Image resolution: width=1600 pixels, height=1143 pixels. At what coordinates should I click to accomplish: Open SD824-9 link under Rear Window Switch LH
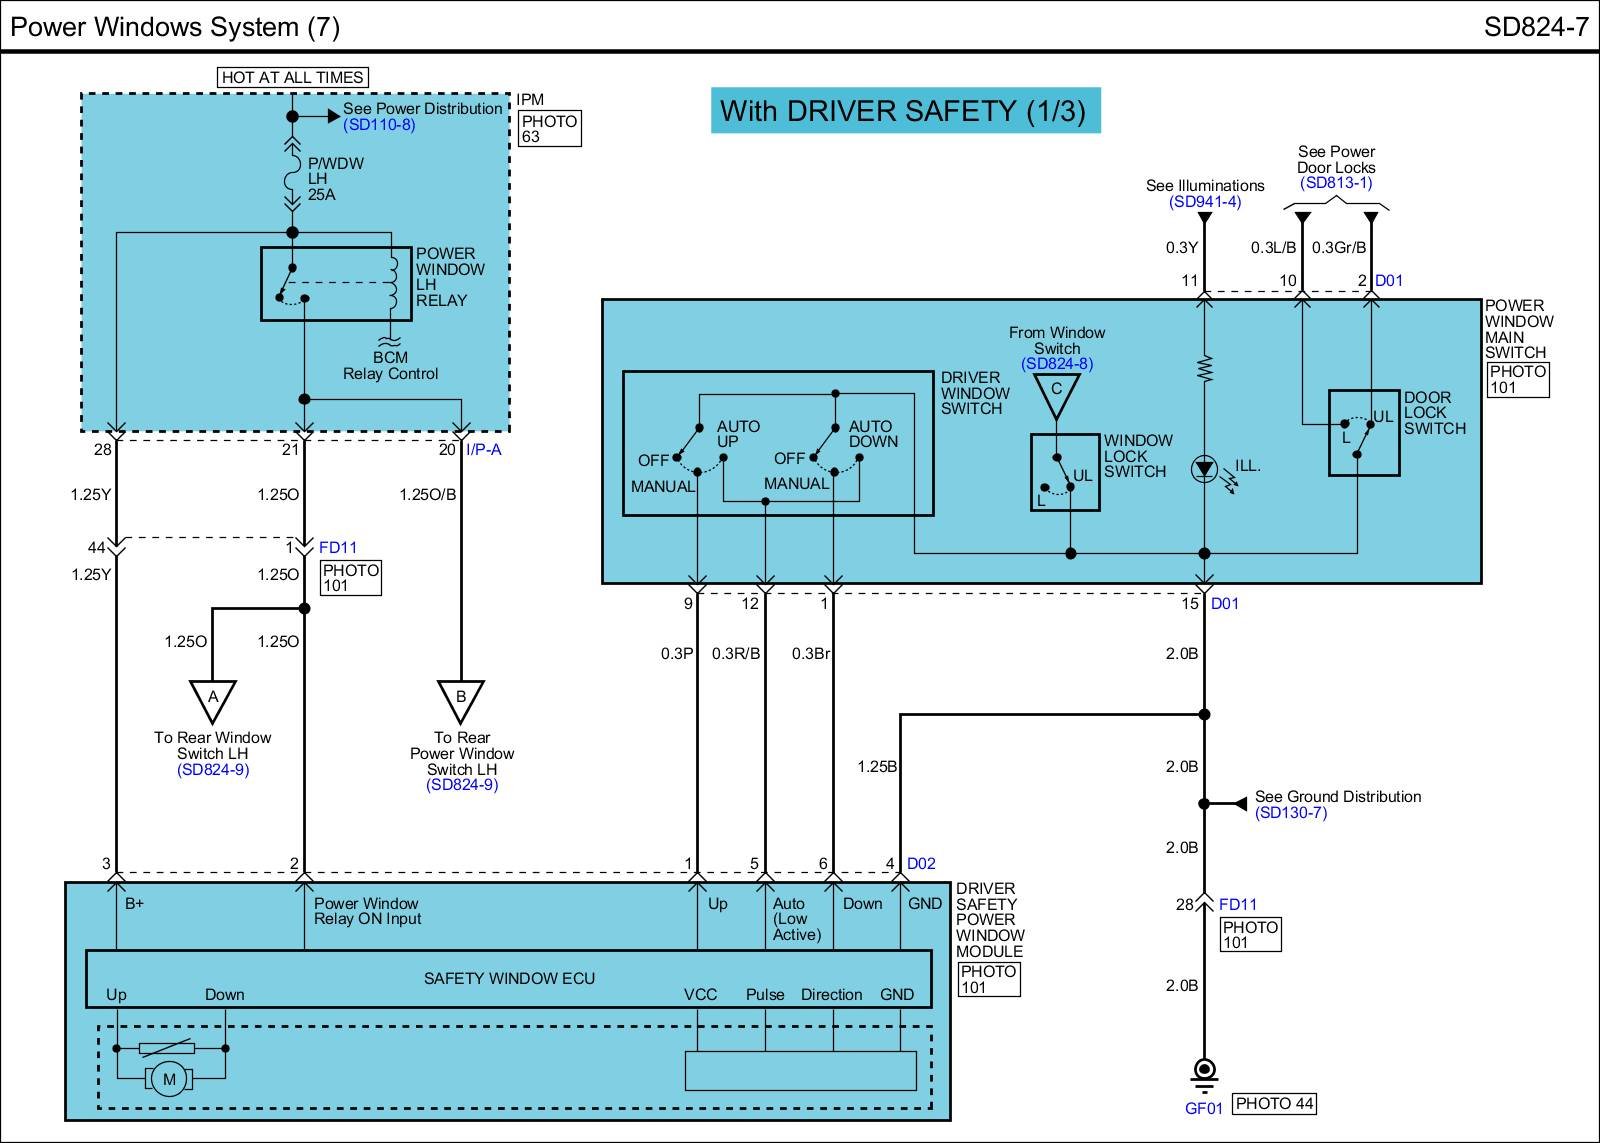click(213, 770)
